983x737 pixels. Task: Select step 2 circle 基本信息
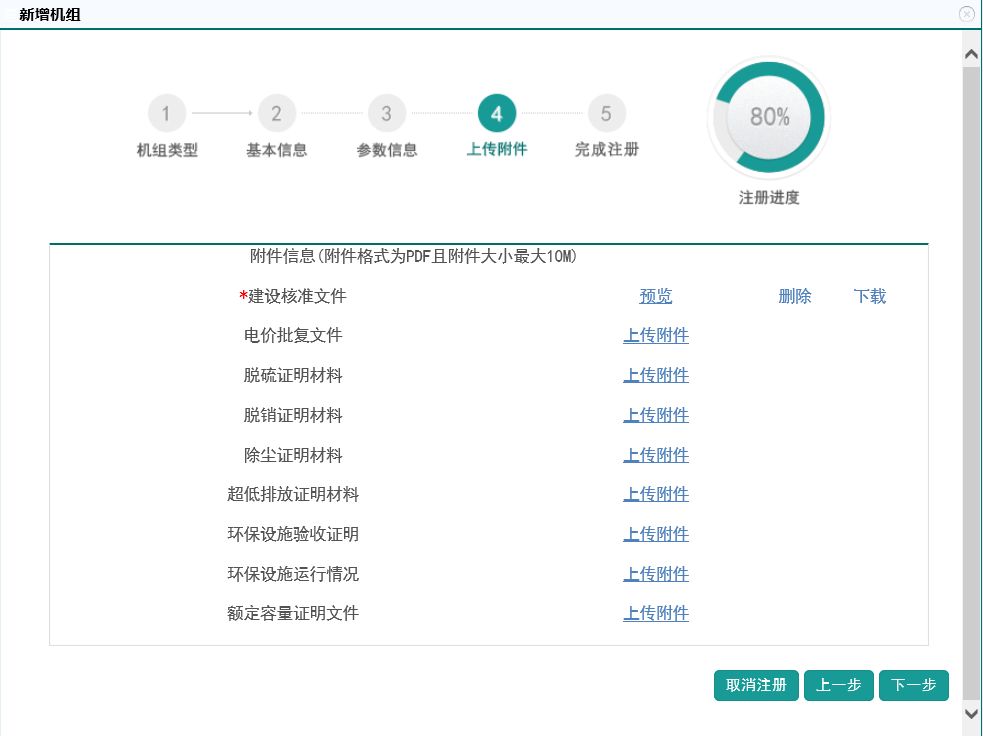(x=277, y=114)
